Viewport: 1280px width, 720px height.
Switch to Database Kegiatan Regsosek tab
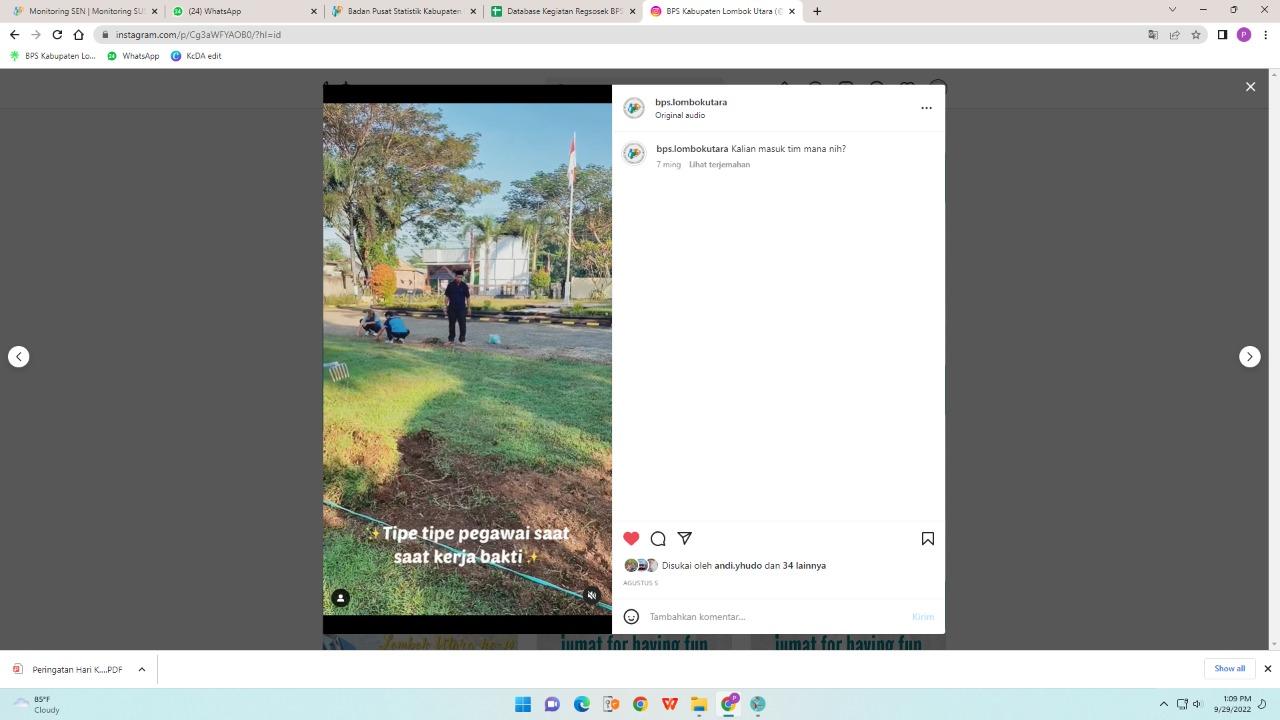tap(563, 11)
